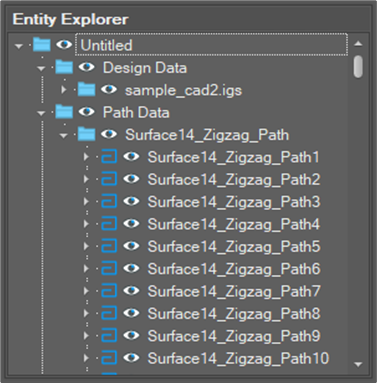Select the Path Data label
The width and height of the screenshot is (377, 383).
[x=136, y=112]
